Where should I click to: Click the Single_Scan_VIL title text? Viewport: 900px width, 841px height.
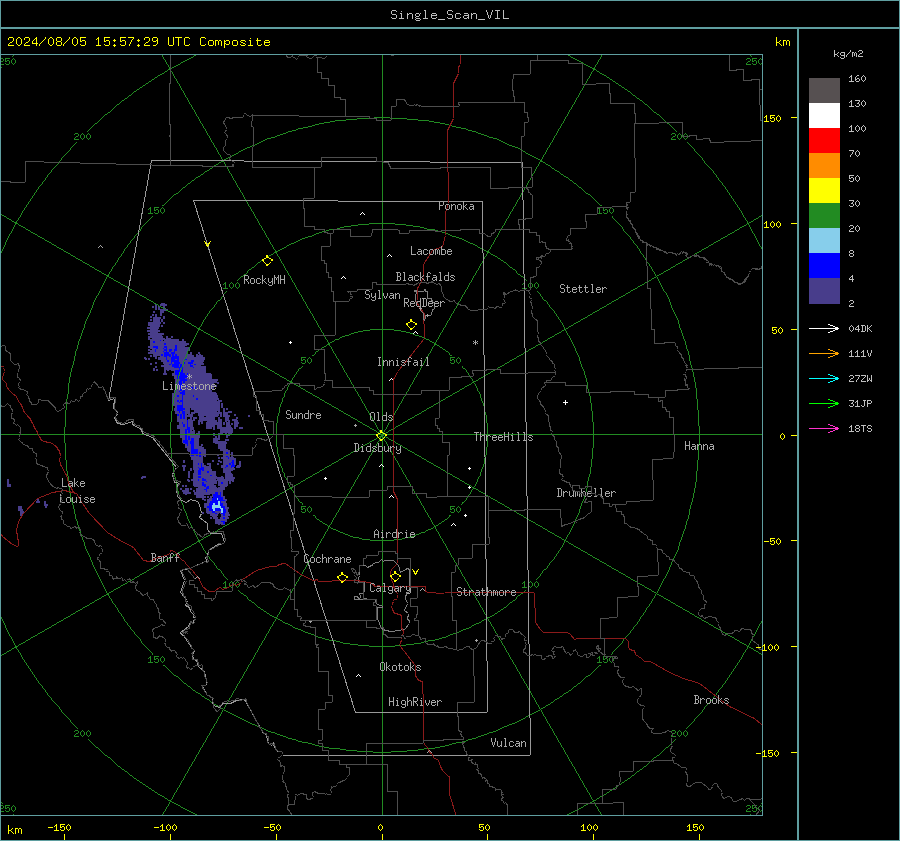click(x=449, y=15)
